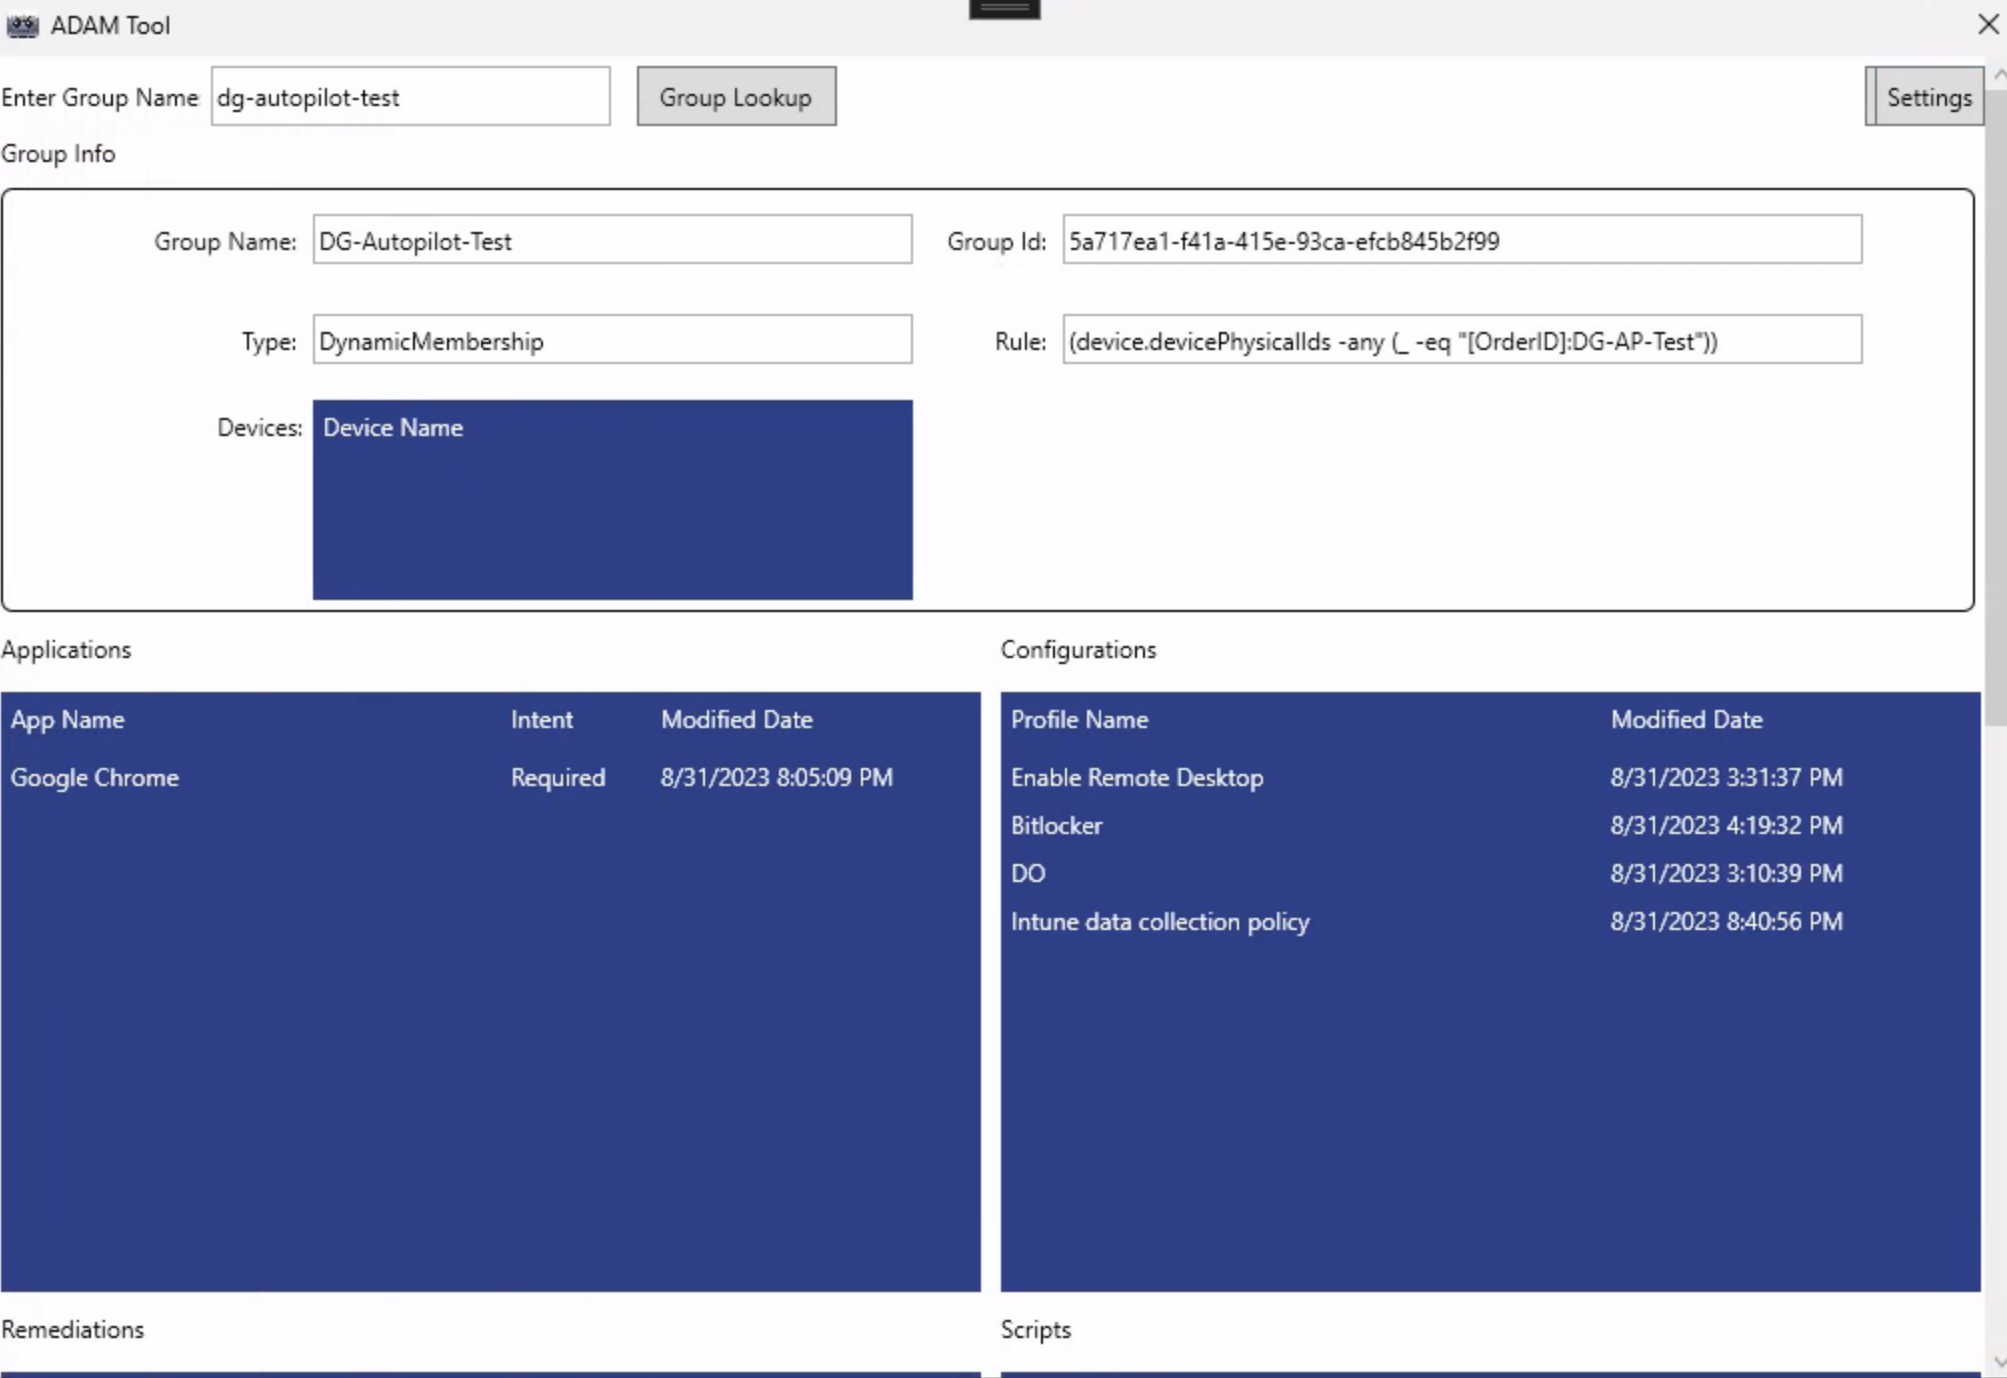
Task: Click the vertical scrollbar thumb
Action: tap(1996, 406)
